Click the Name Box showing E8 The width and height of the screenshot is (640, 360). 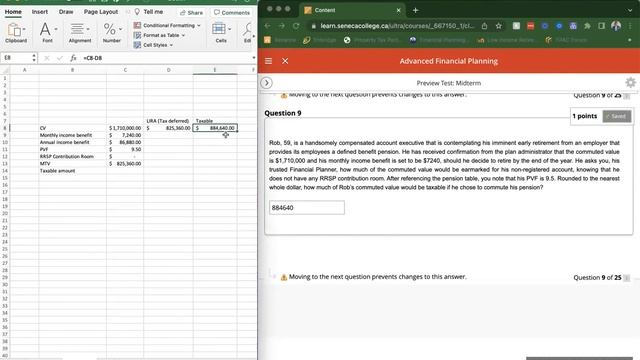tap(16, 58)
